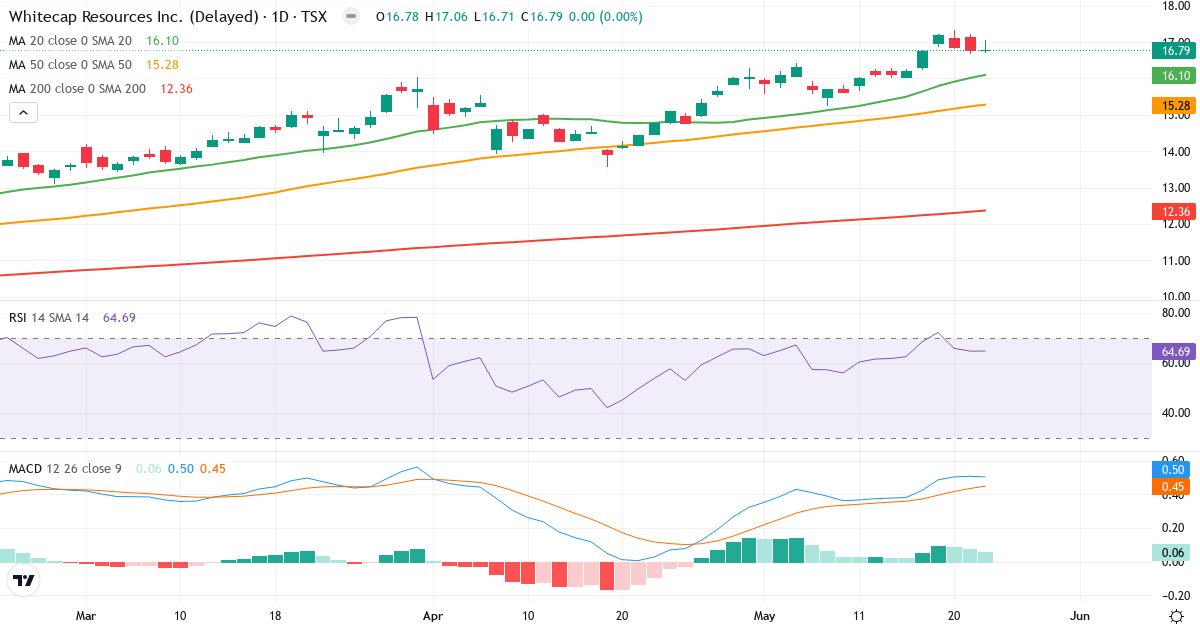Click the 80.00 RSI scale label

(x=1175, y=313)
